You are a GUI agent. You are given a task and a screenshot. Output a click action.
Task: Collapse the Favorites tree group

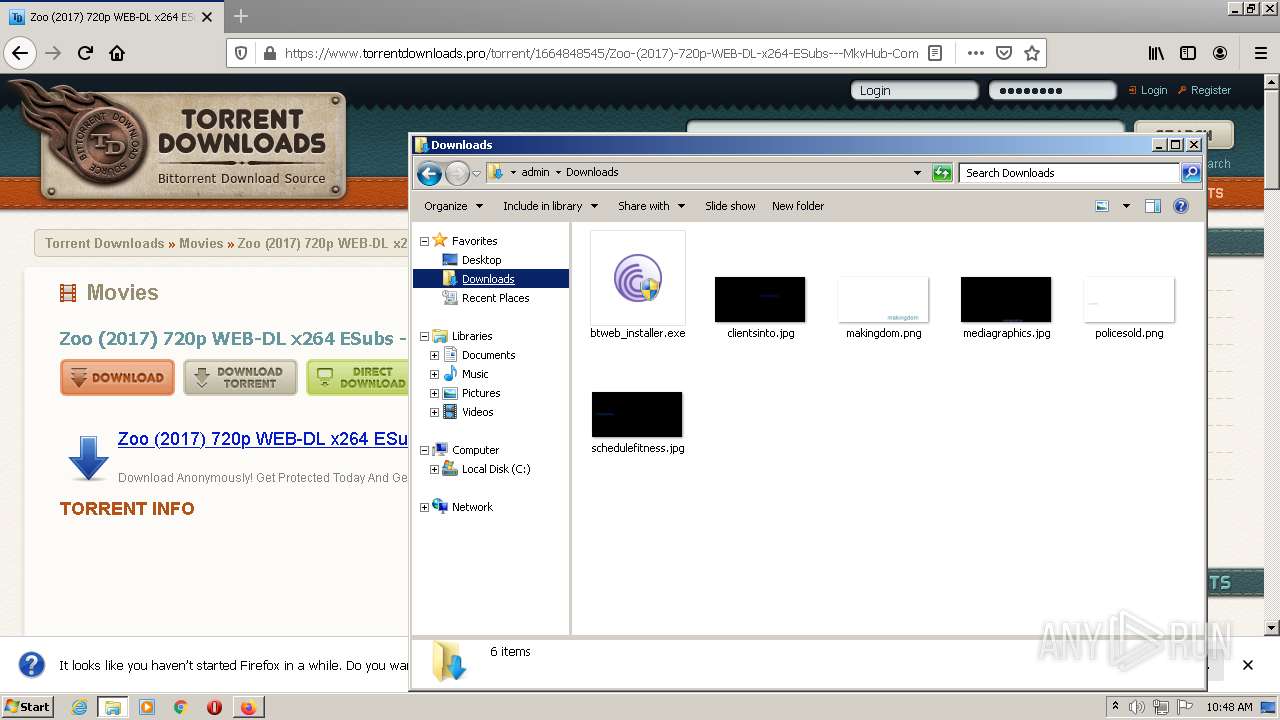click(424, 241)
